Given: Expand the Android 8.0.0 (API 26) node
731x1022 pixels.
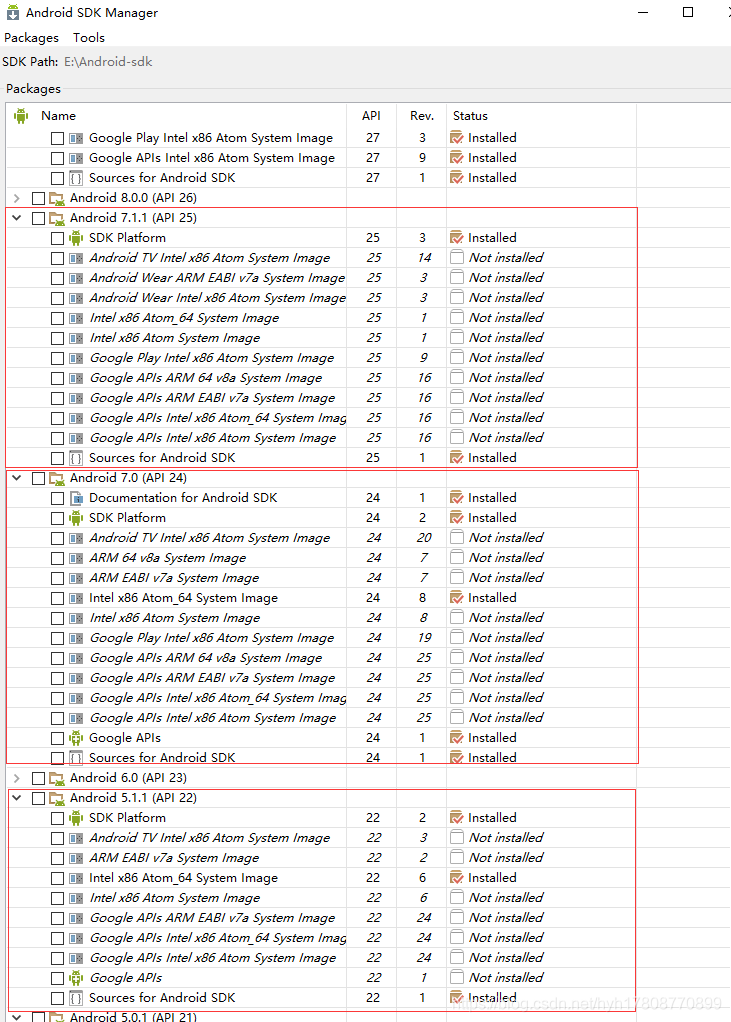Looking at the screenshot, I should (17, 198).
